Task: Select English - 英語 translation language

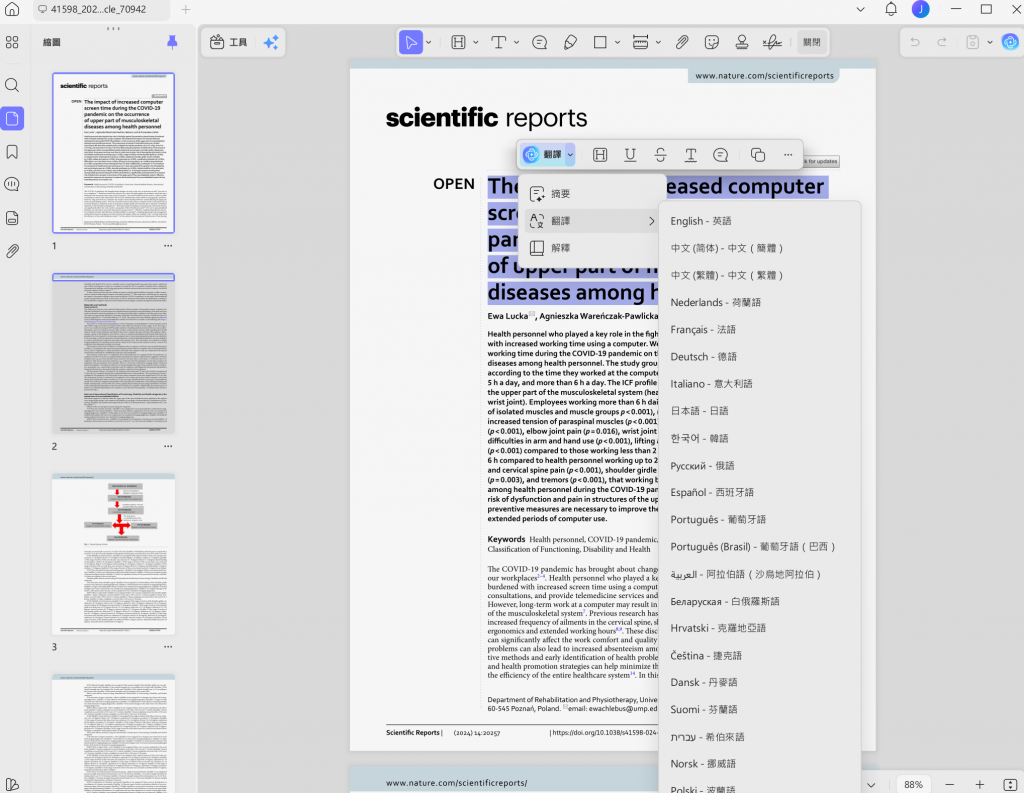Action: [x=760, y=221]
